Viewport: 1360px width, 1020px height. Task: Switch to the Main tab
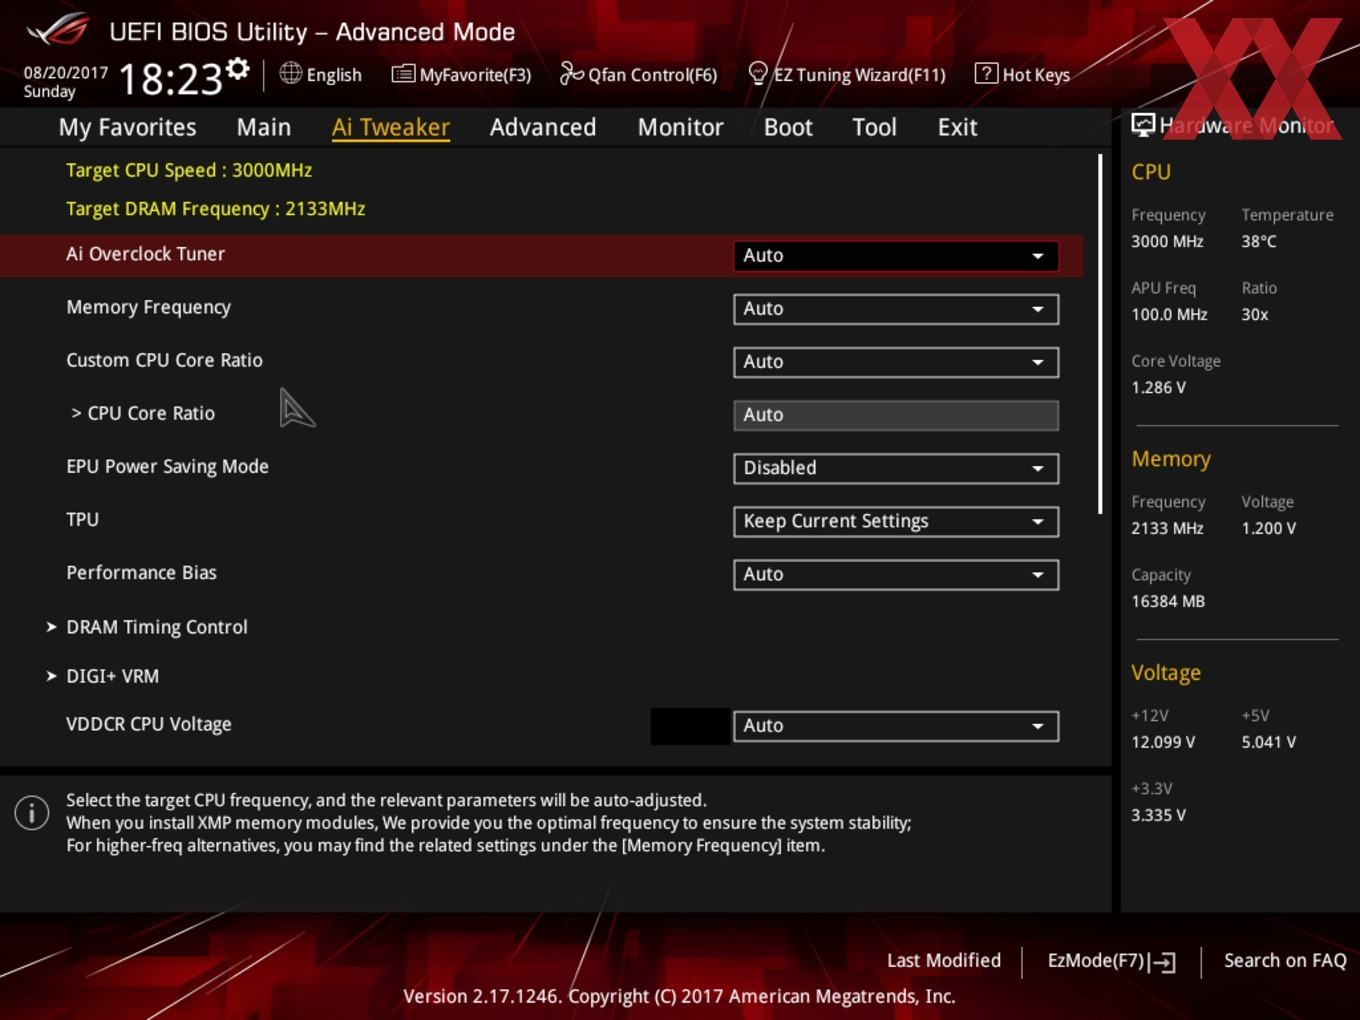pos(264,127)
